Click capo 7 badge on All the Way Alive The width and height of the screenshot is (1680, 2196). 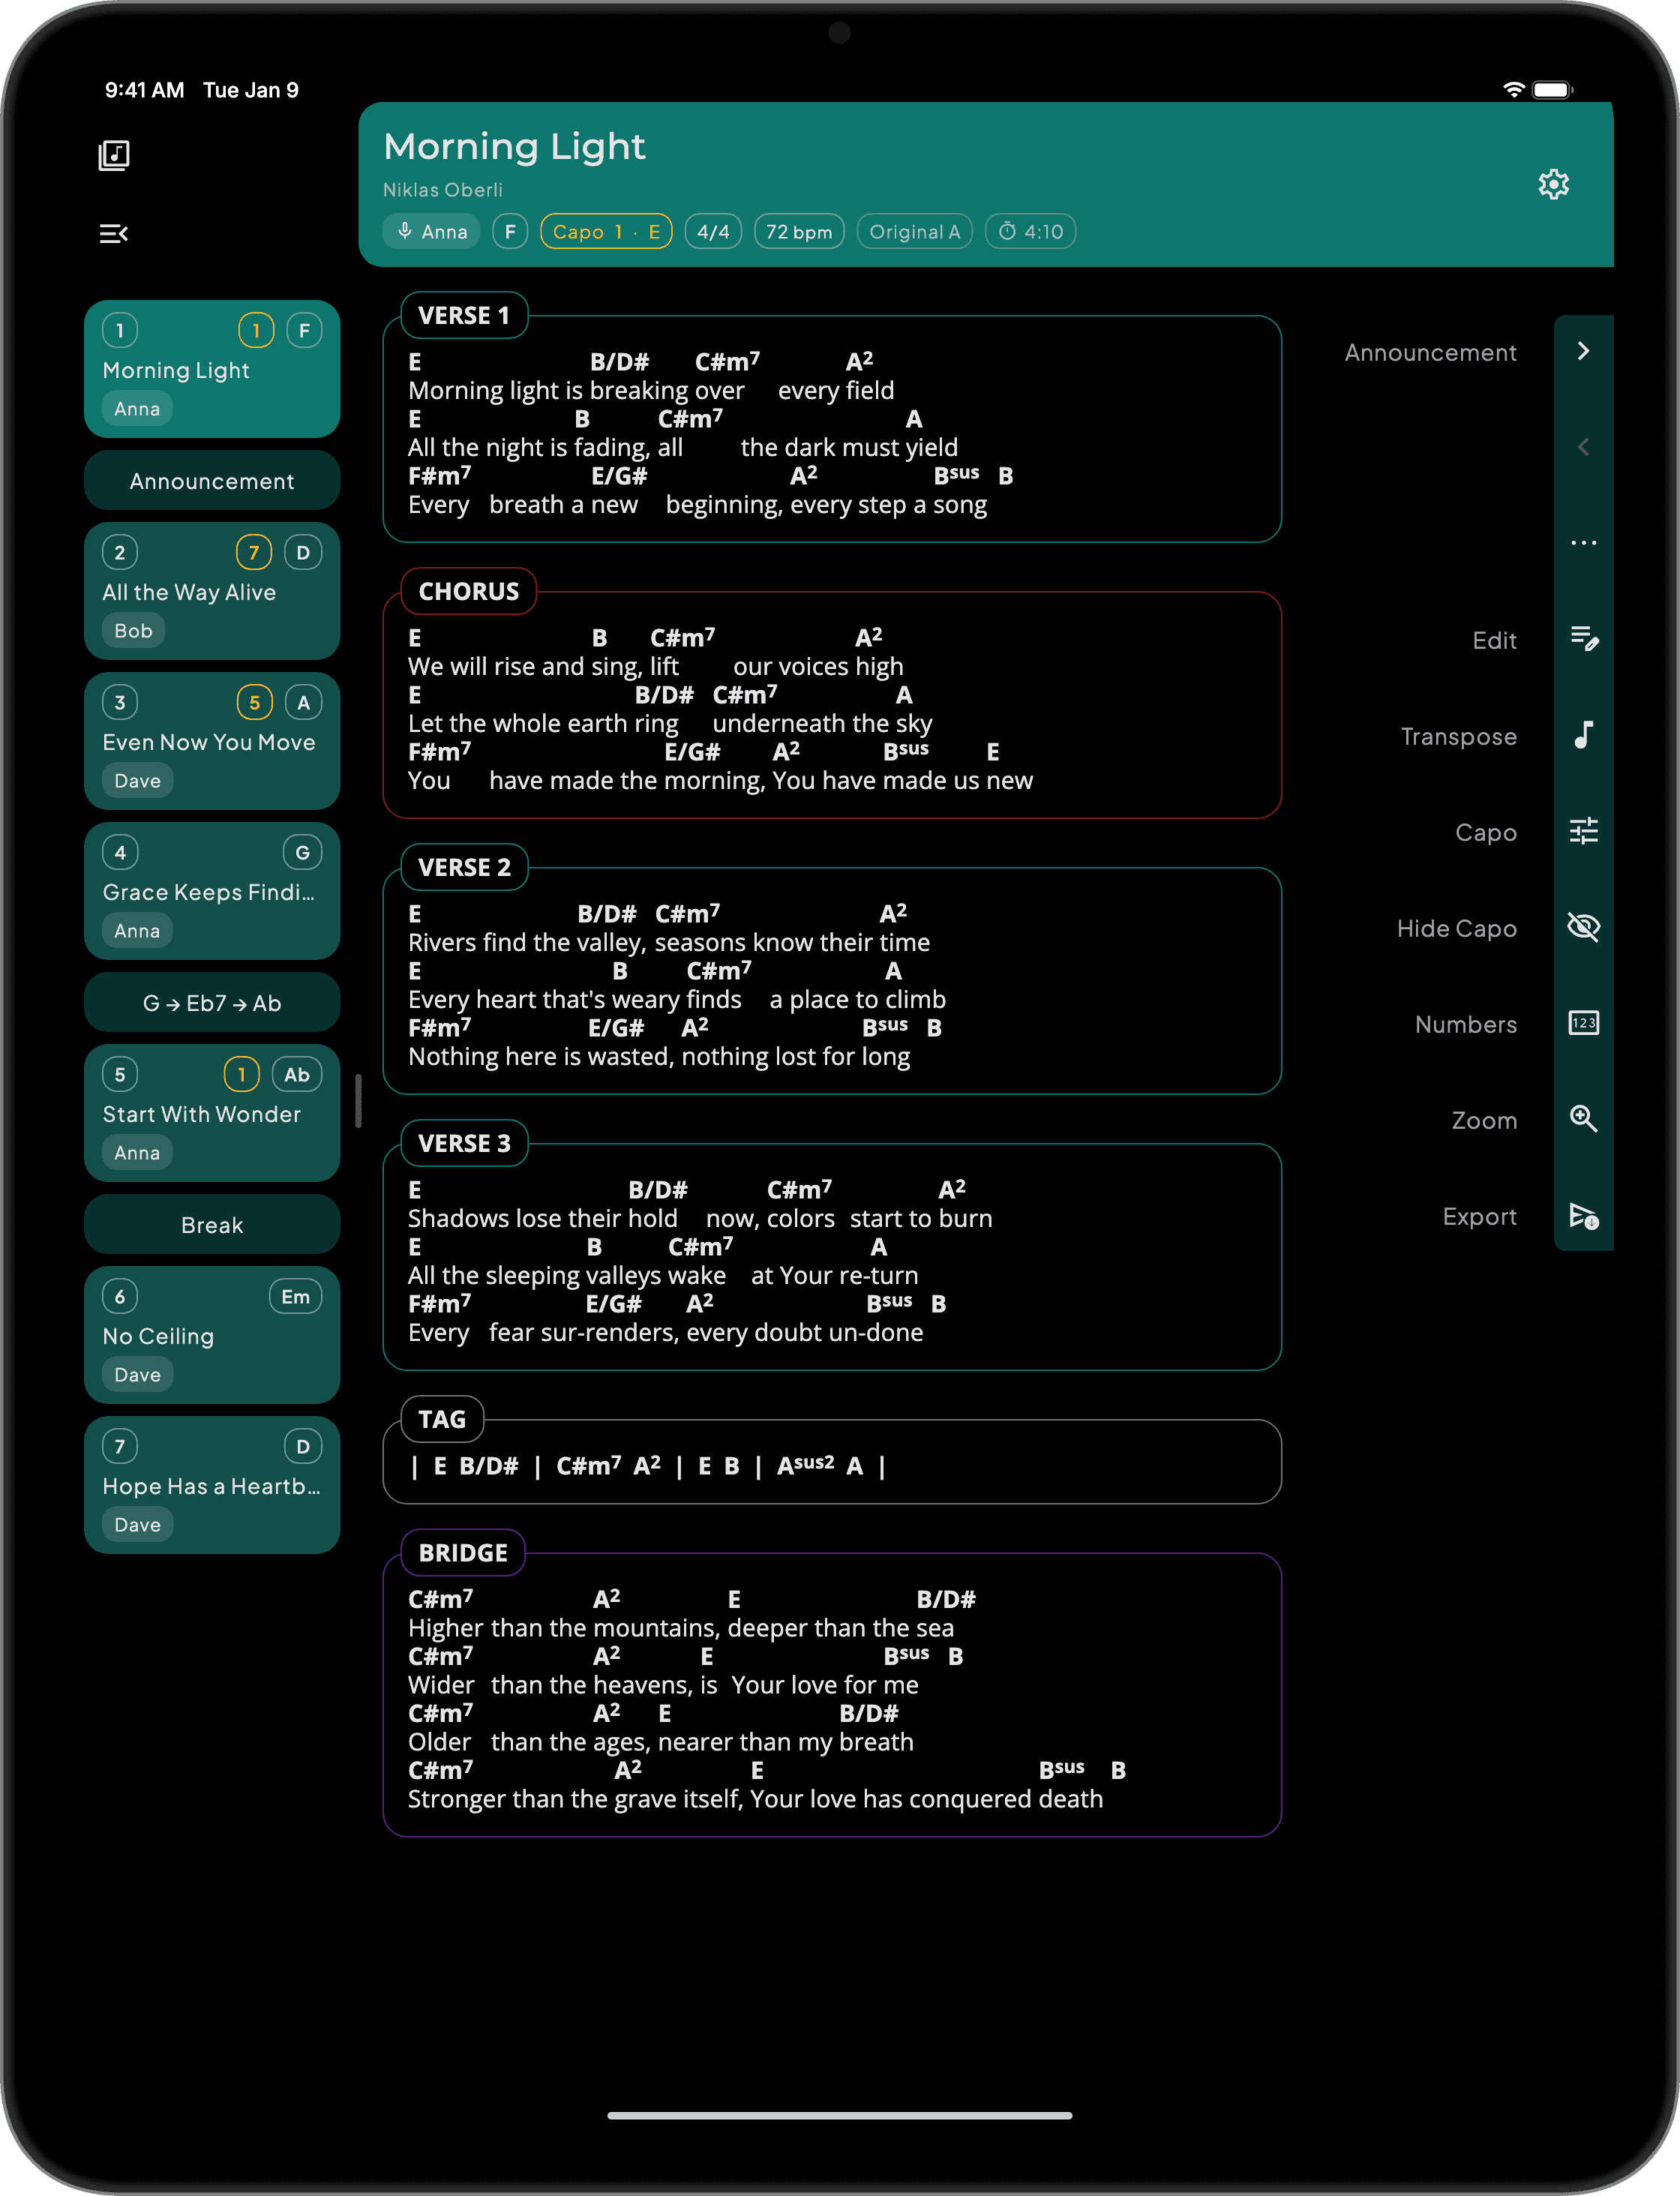click(x=254, y=553)
